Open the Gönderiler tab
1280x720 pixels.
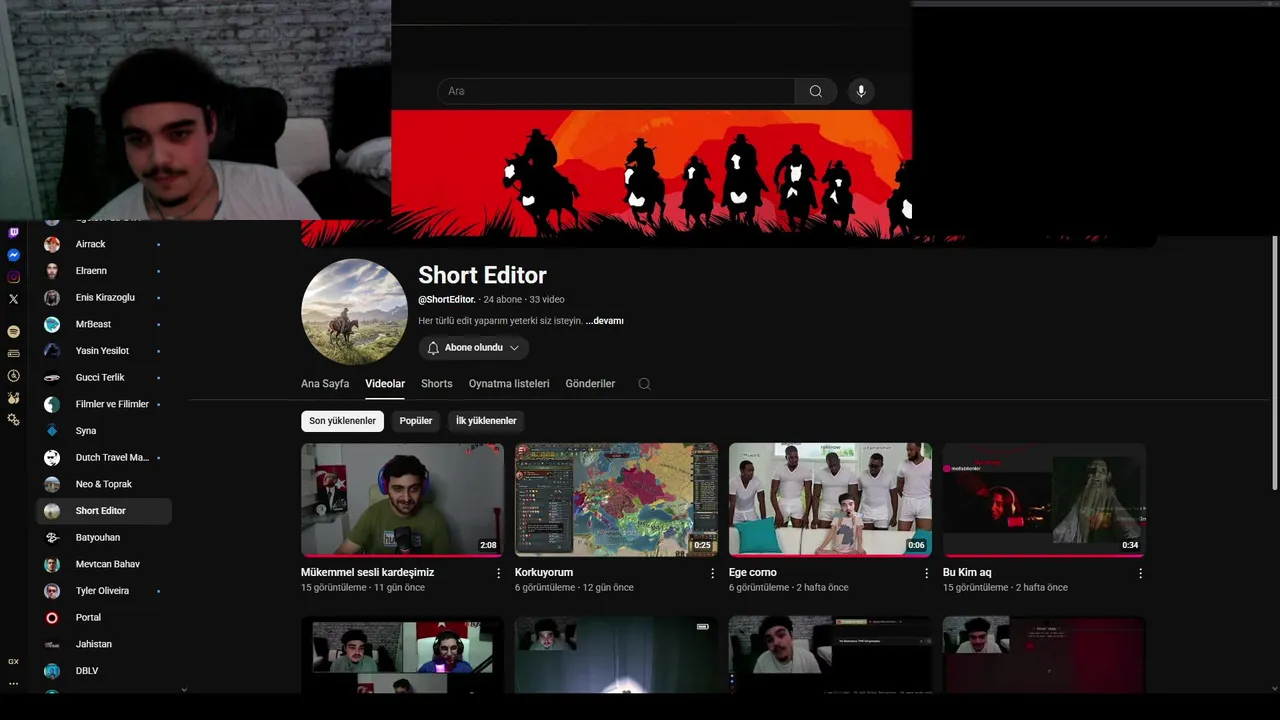coord(590,384)
